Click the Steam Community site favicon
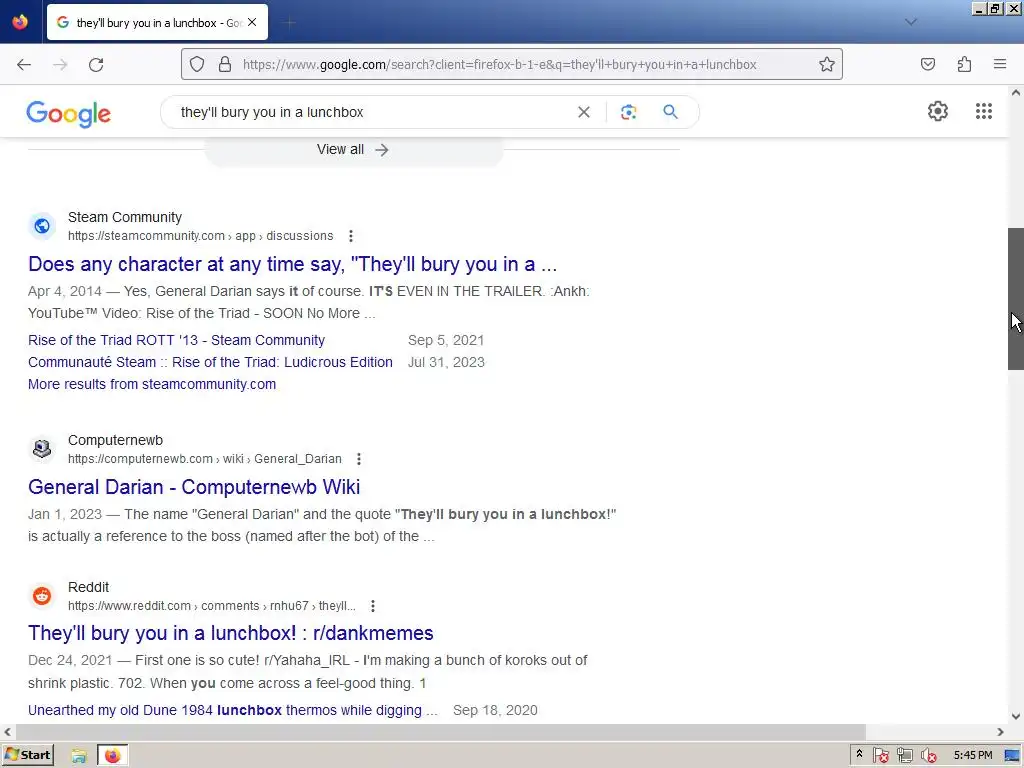This screenshot has width=1024, height=768. (42, 226)
